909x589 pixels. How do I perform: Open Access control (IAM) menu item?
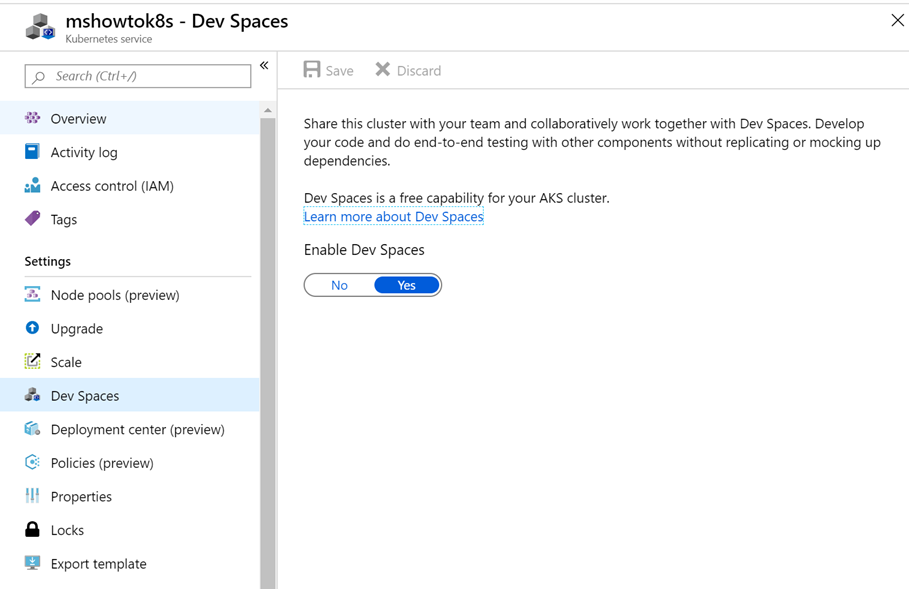pyautogui.click(x=130, y=186)
